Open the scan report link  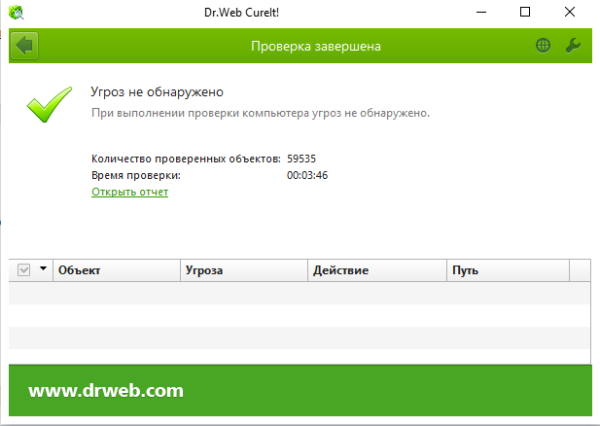pyautogui.click(x=130, y=192)
